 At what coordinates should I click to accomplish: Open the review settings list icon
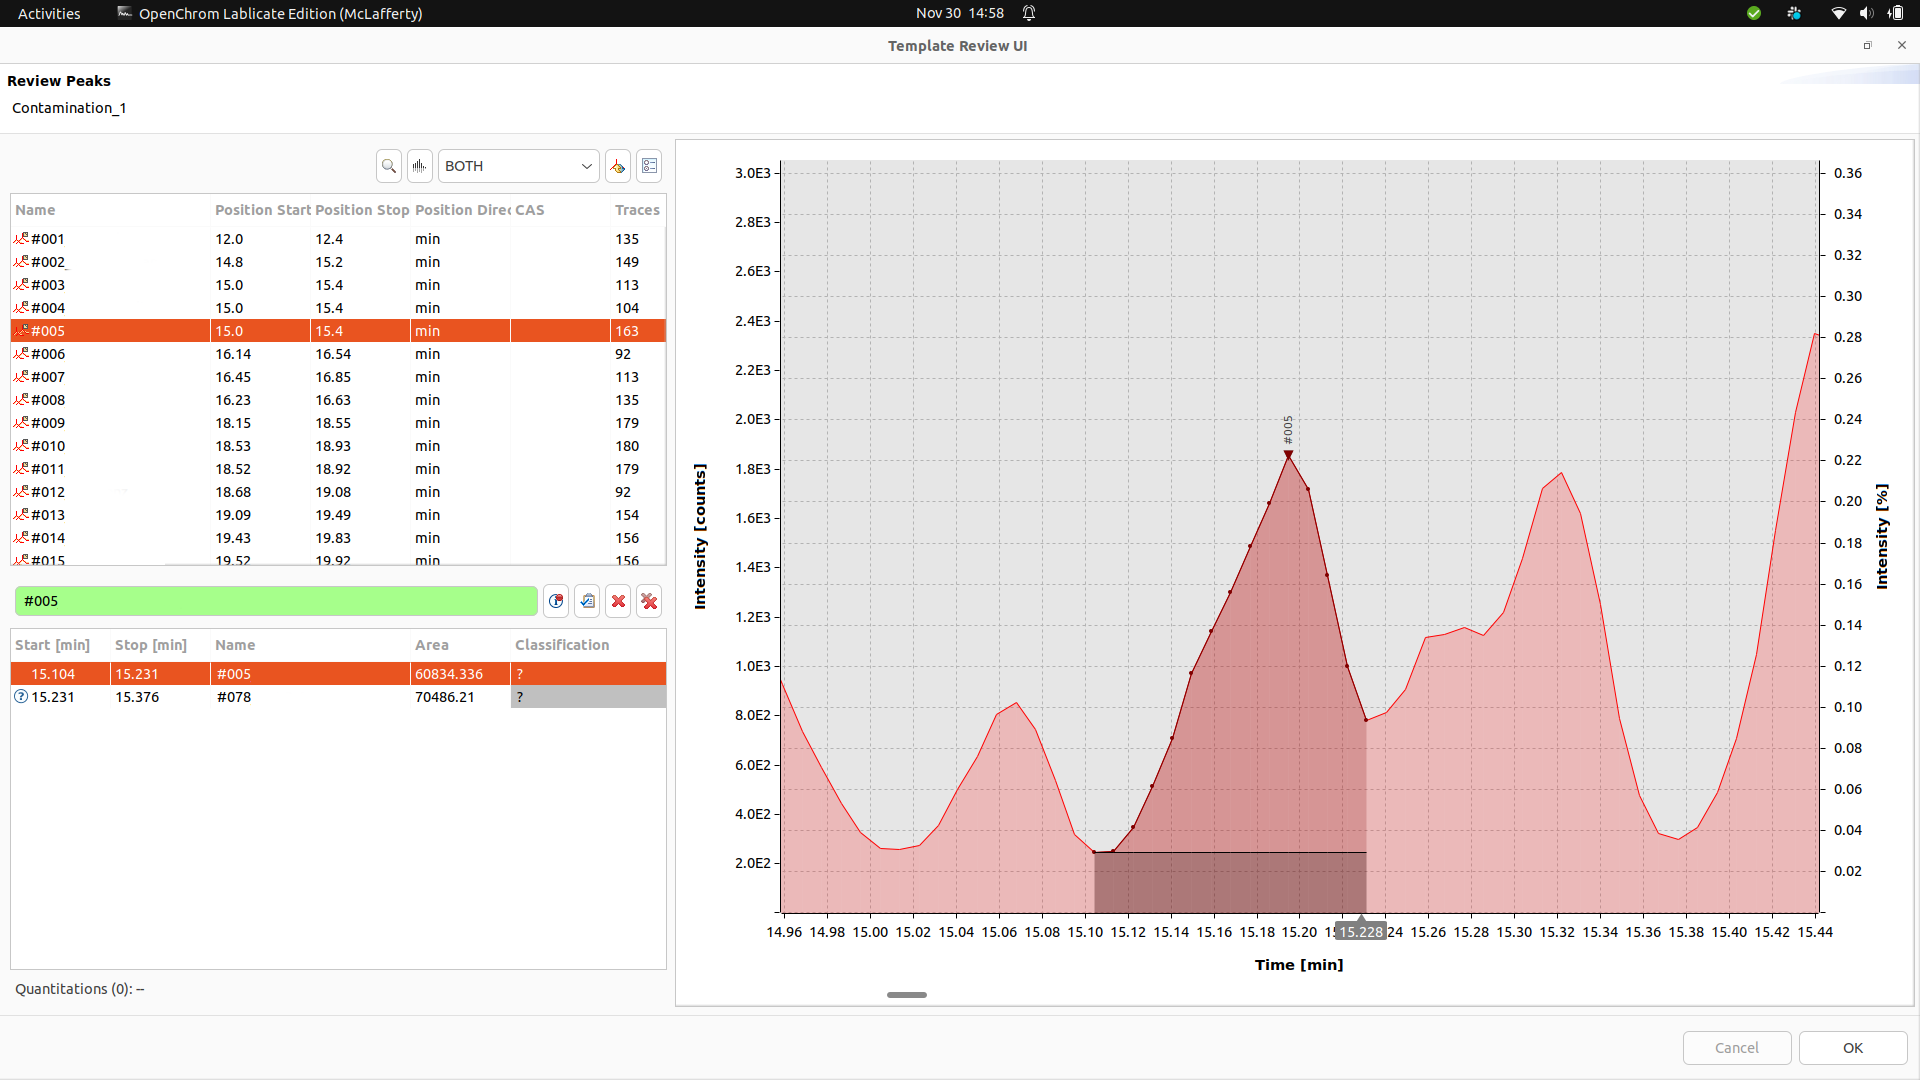[649, 166]
